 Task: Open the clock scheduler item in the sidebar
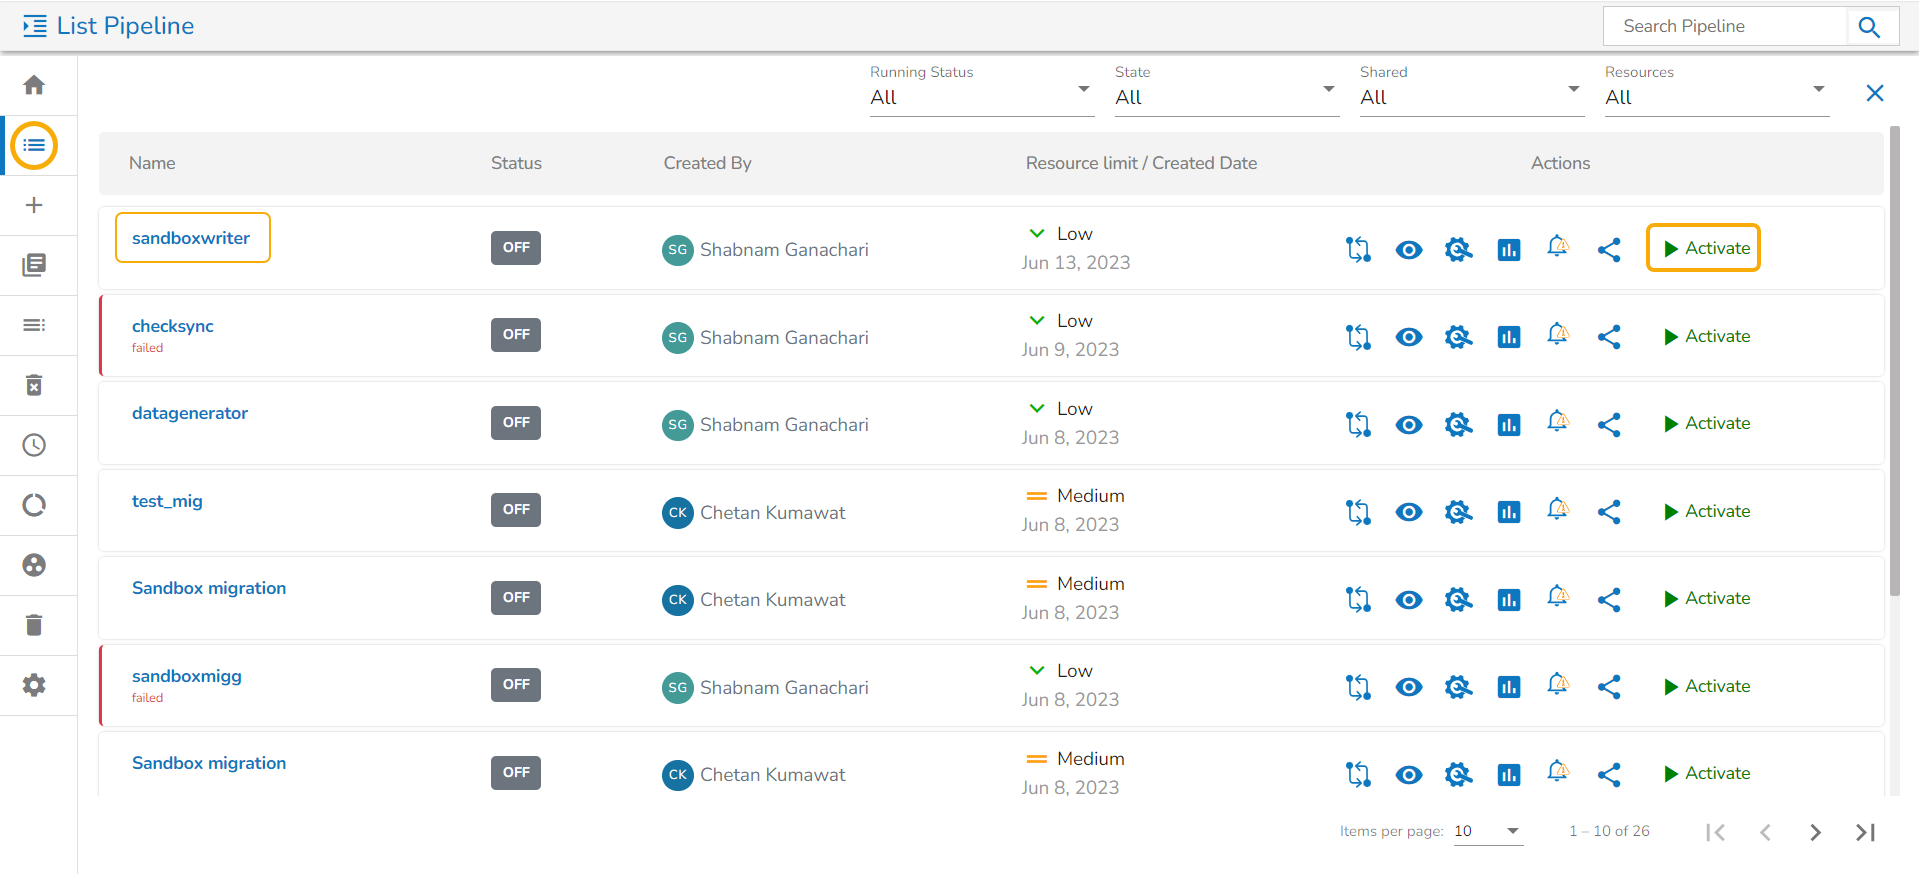34,445
